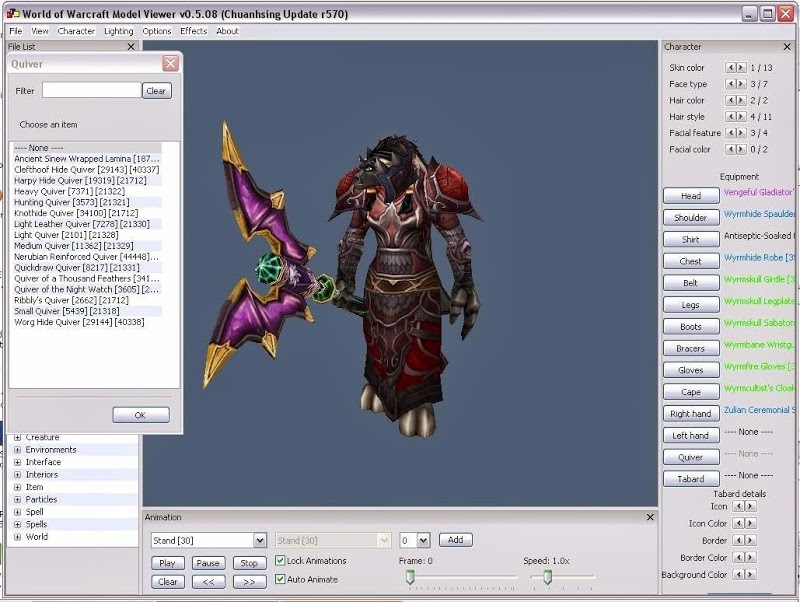Select the ---- None ---- list entry
The width and height of the screenshot is (800, 602).
tap(87, 147)
